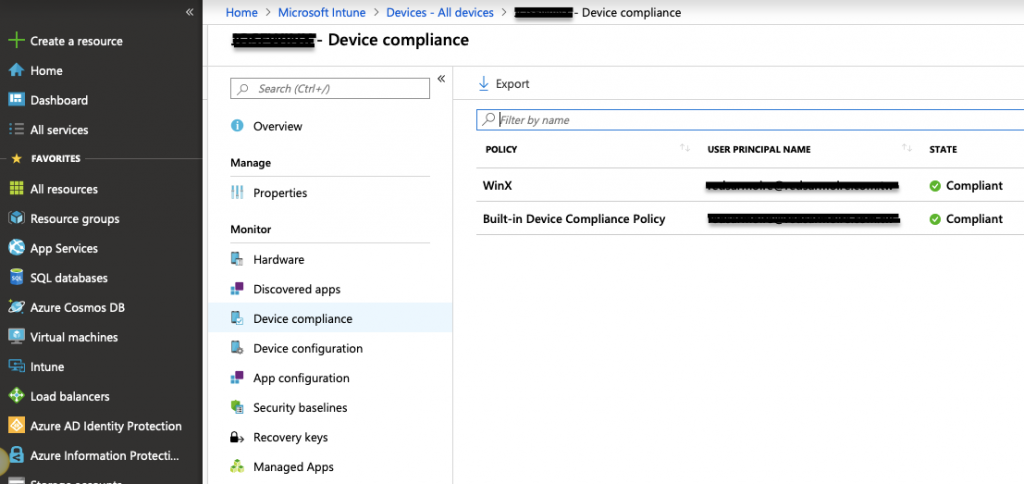The image size is (1024, 484).
Task: Click the Properties bars icon
Action: (238, 193)
